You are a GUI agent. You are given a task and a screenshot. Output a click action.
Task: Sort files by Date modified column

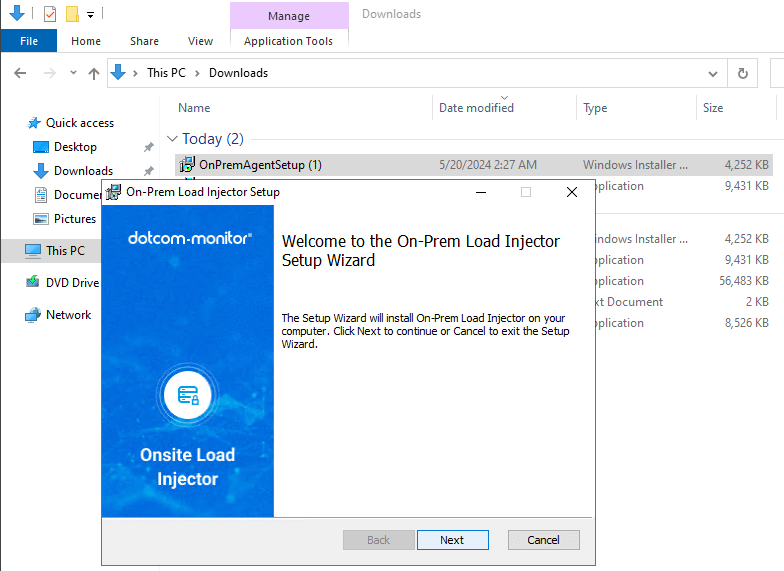click(476, 108)
